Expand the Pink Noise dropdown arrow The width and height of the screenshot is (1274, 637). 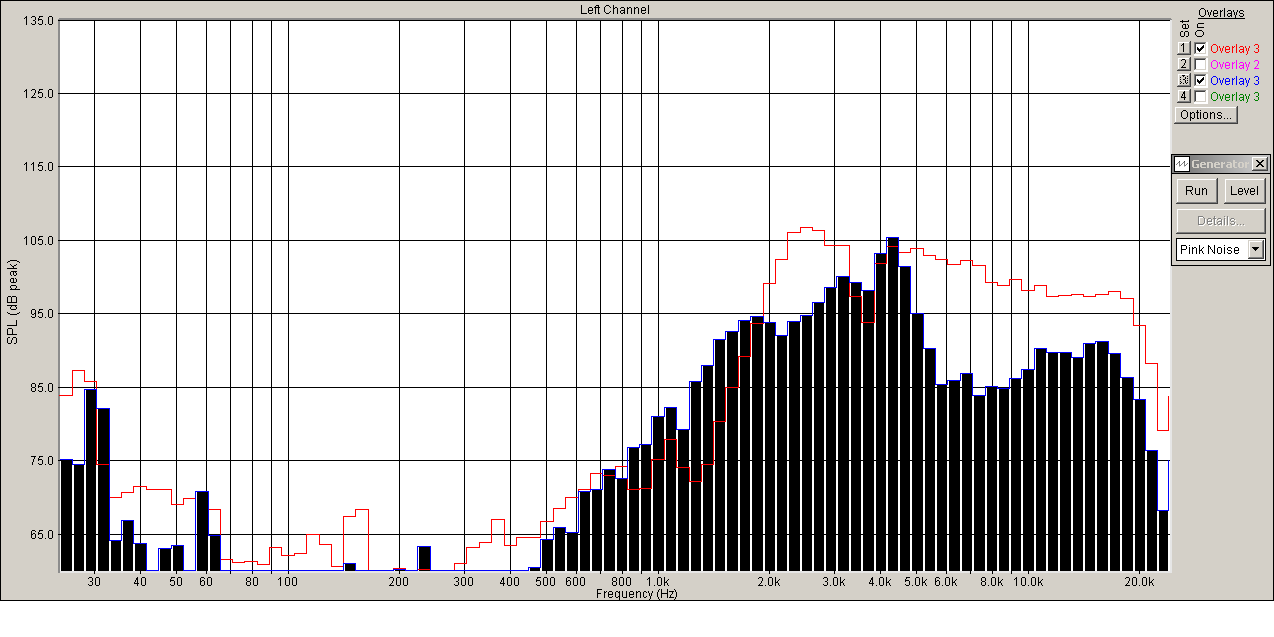point(1256,249)
